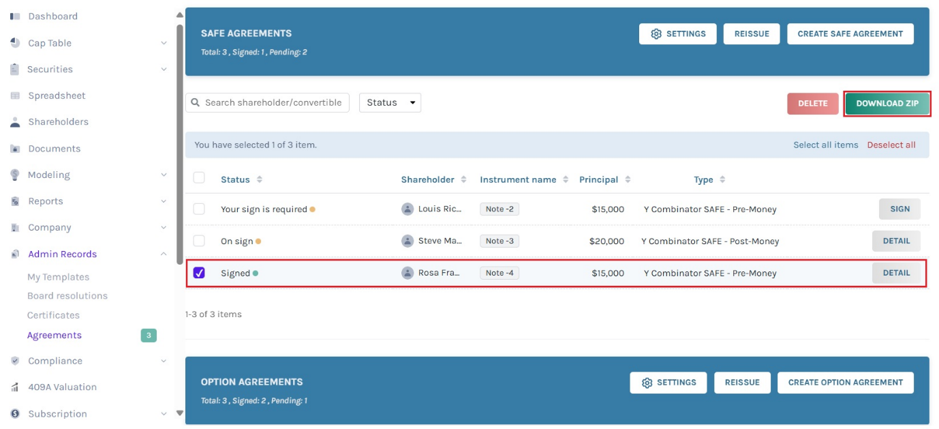Sort by Instrument name column arrows
Screen dimensions: 939x429
565,179
